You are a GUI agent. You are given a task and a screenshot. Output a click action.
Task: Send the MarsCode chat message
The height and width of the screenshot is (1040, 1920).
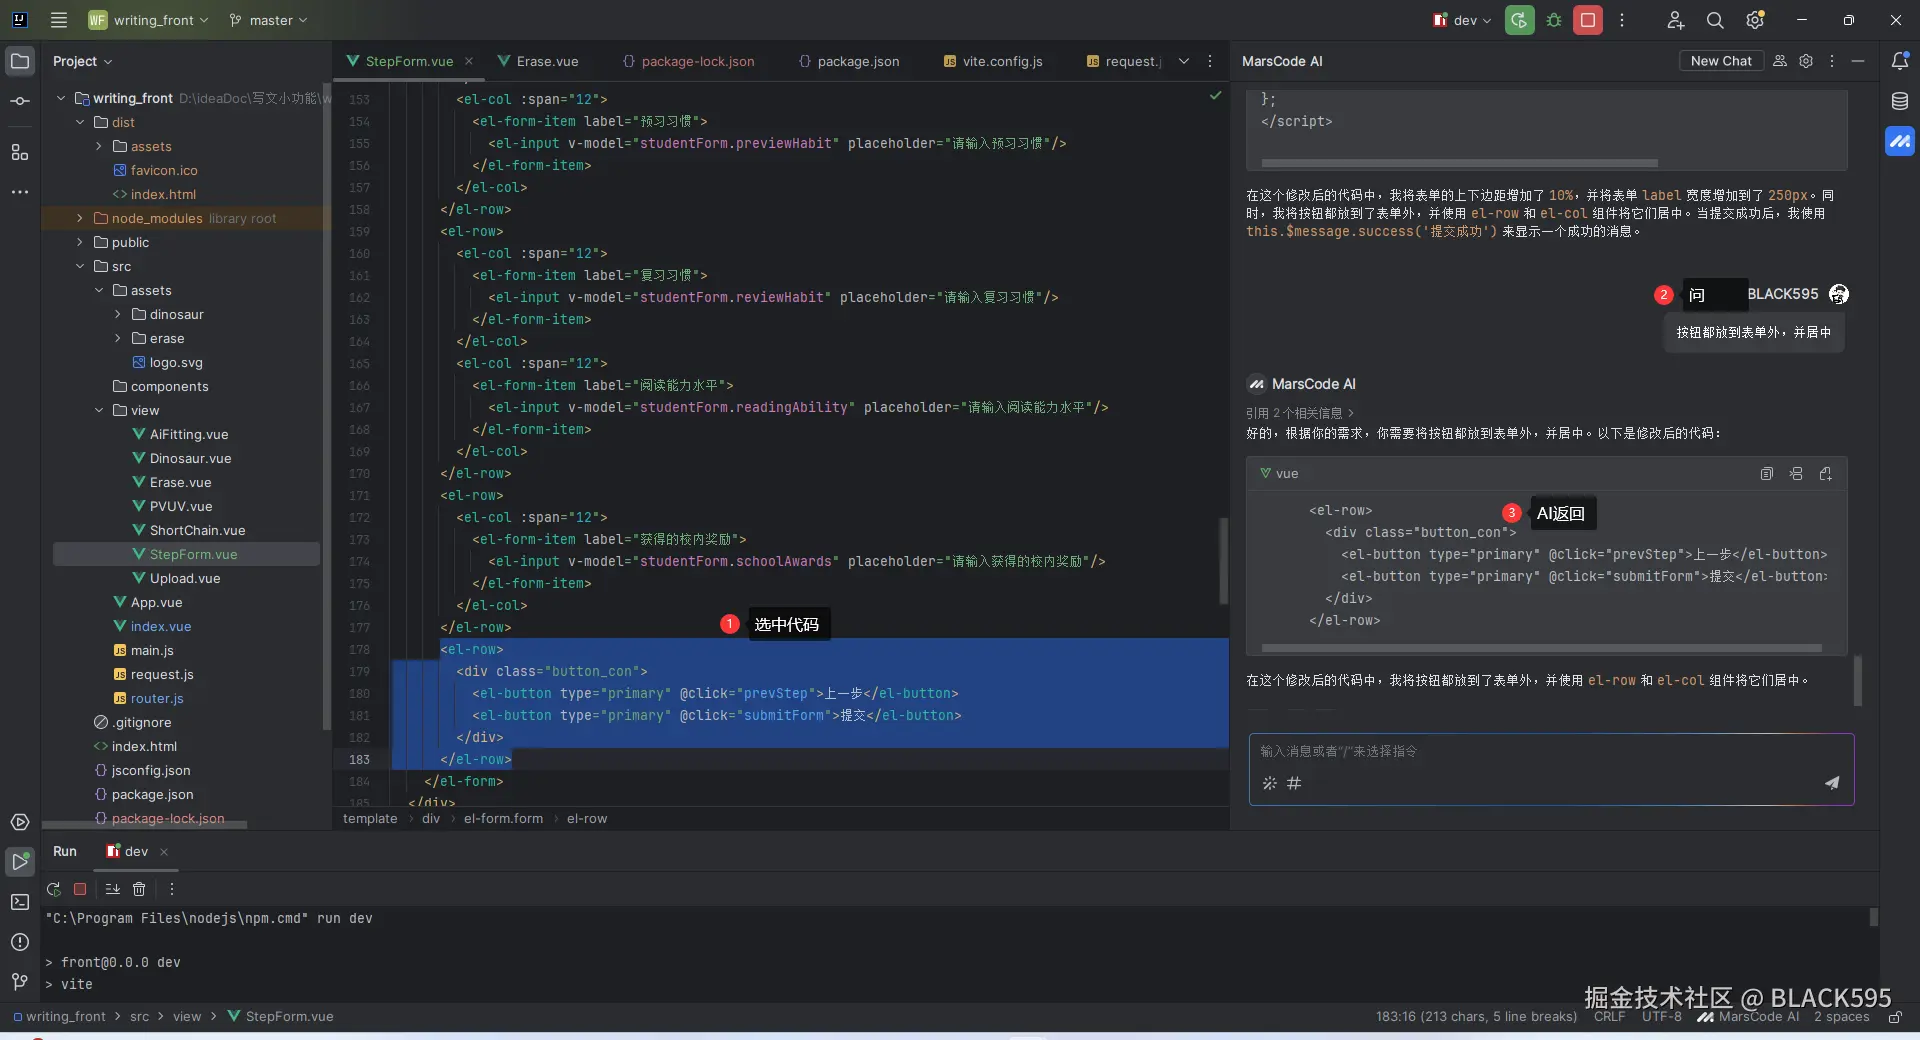pos(1832,783)
